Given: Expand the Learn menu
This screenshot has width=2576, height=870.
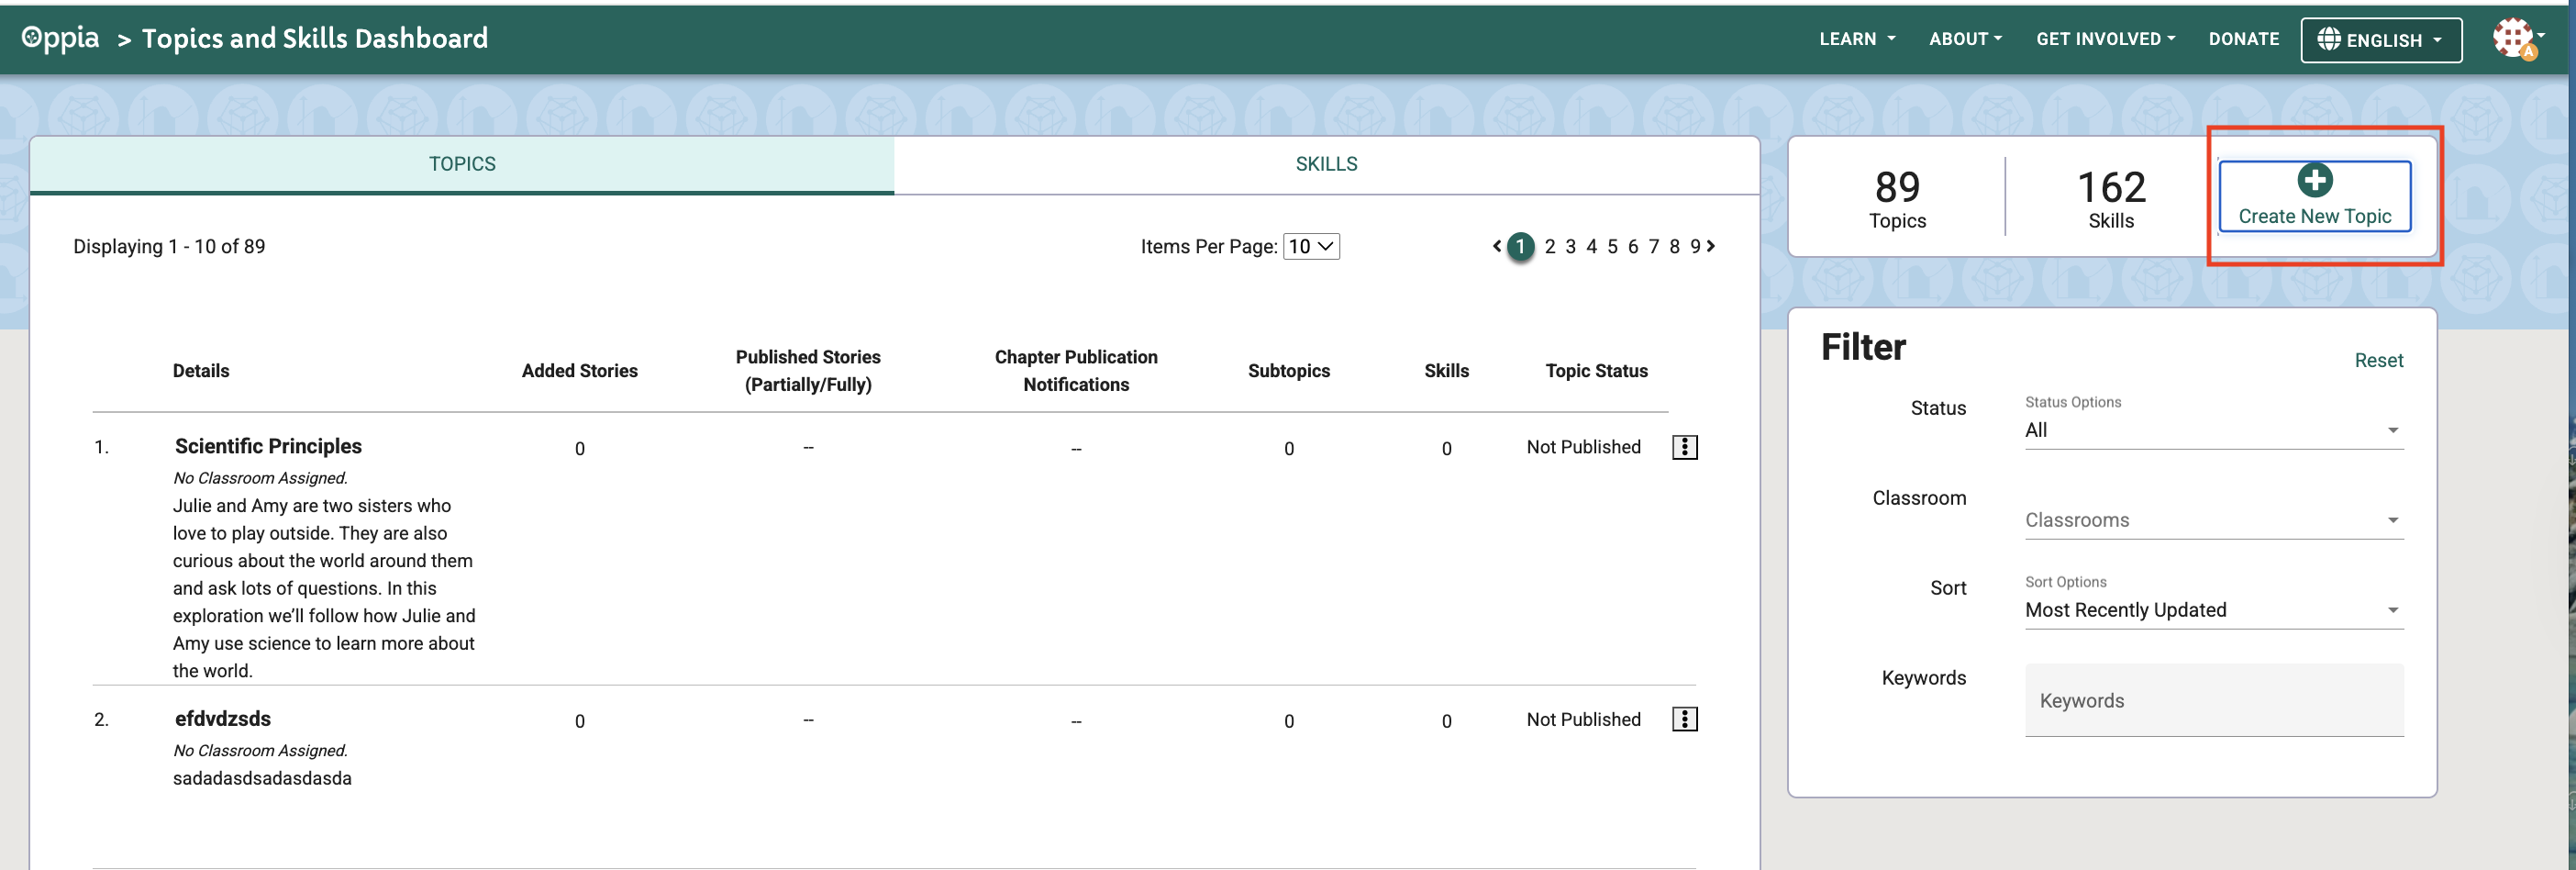Looking at the screenshot, I should pyautogui.click(x=1857, y=39).
